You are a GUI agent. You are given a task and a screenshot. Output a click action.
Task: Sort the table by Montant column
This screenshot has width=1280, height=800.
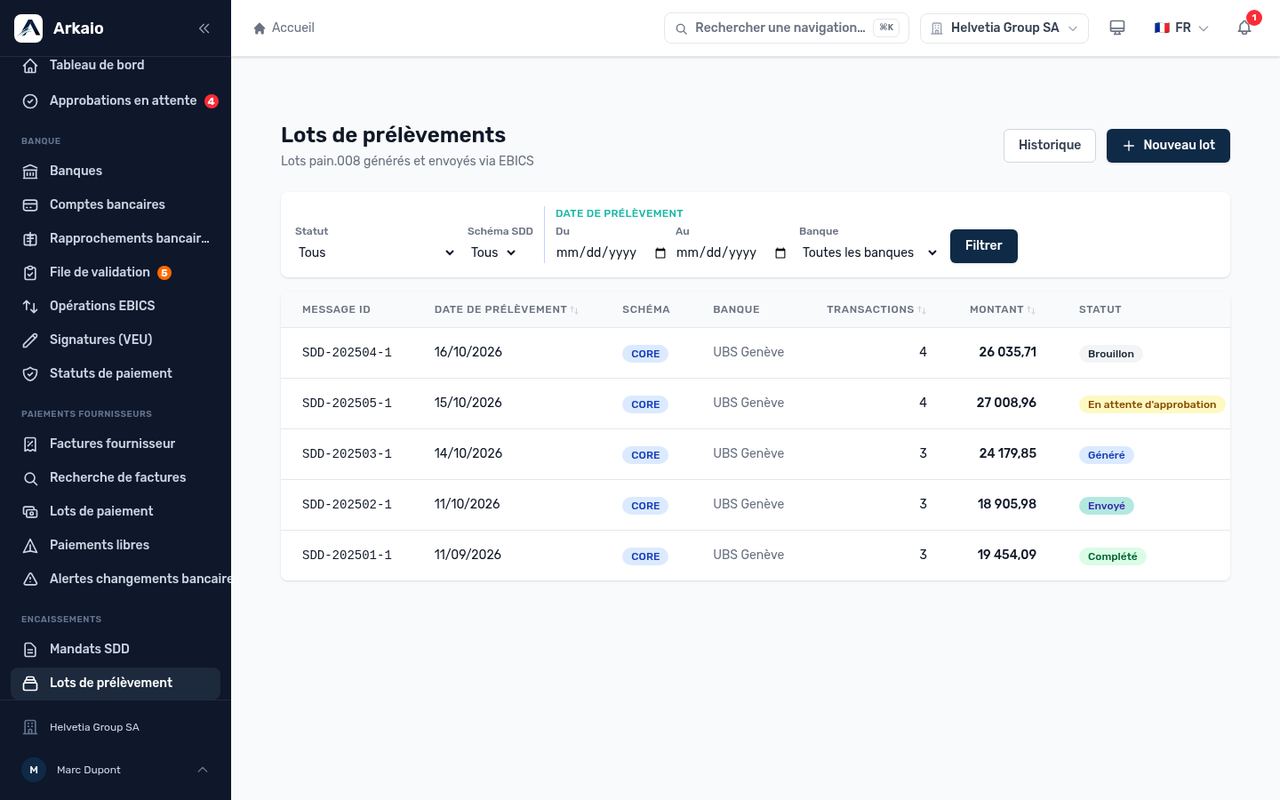point(1002,310)
